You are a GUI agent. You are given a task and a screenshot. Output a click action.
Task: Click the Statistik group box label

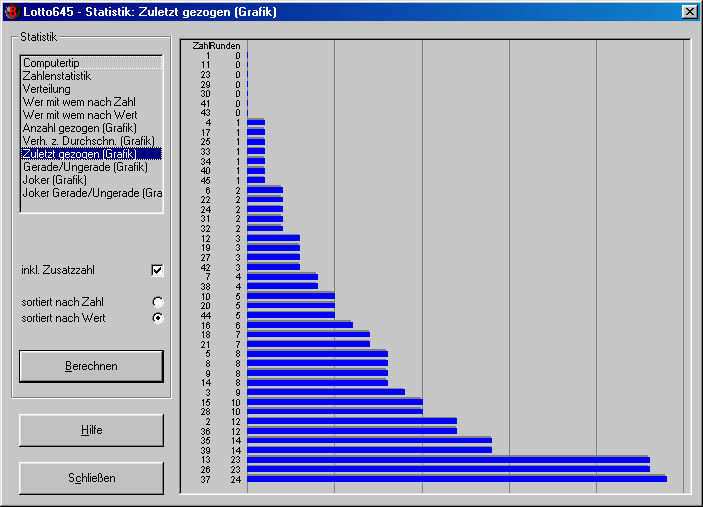pos(39,37)
